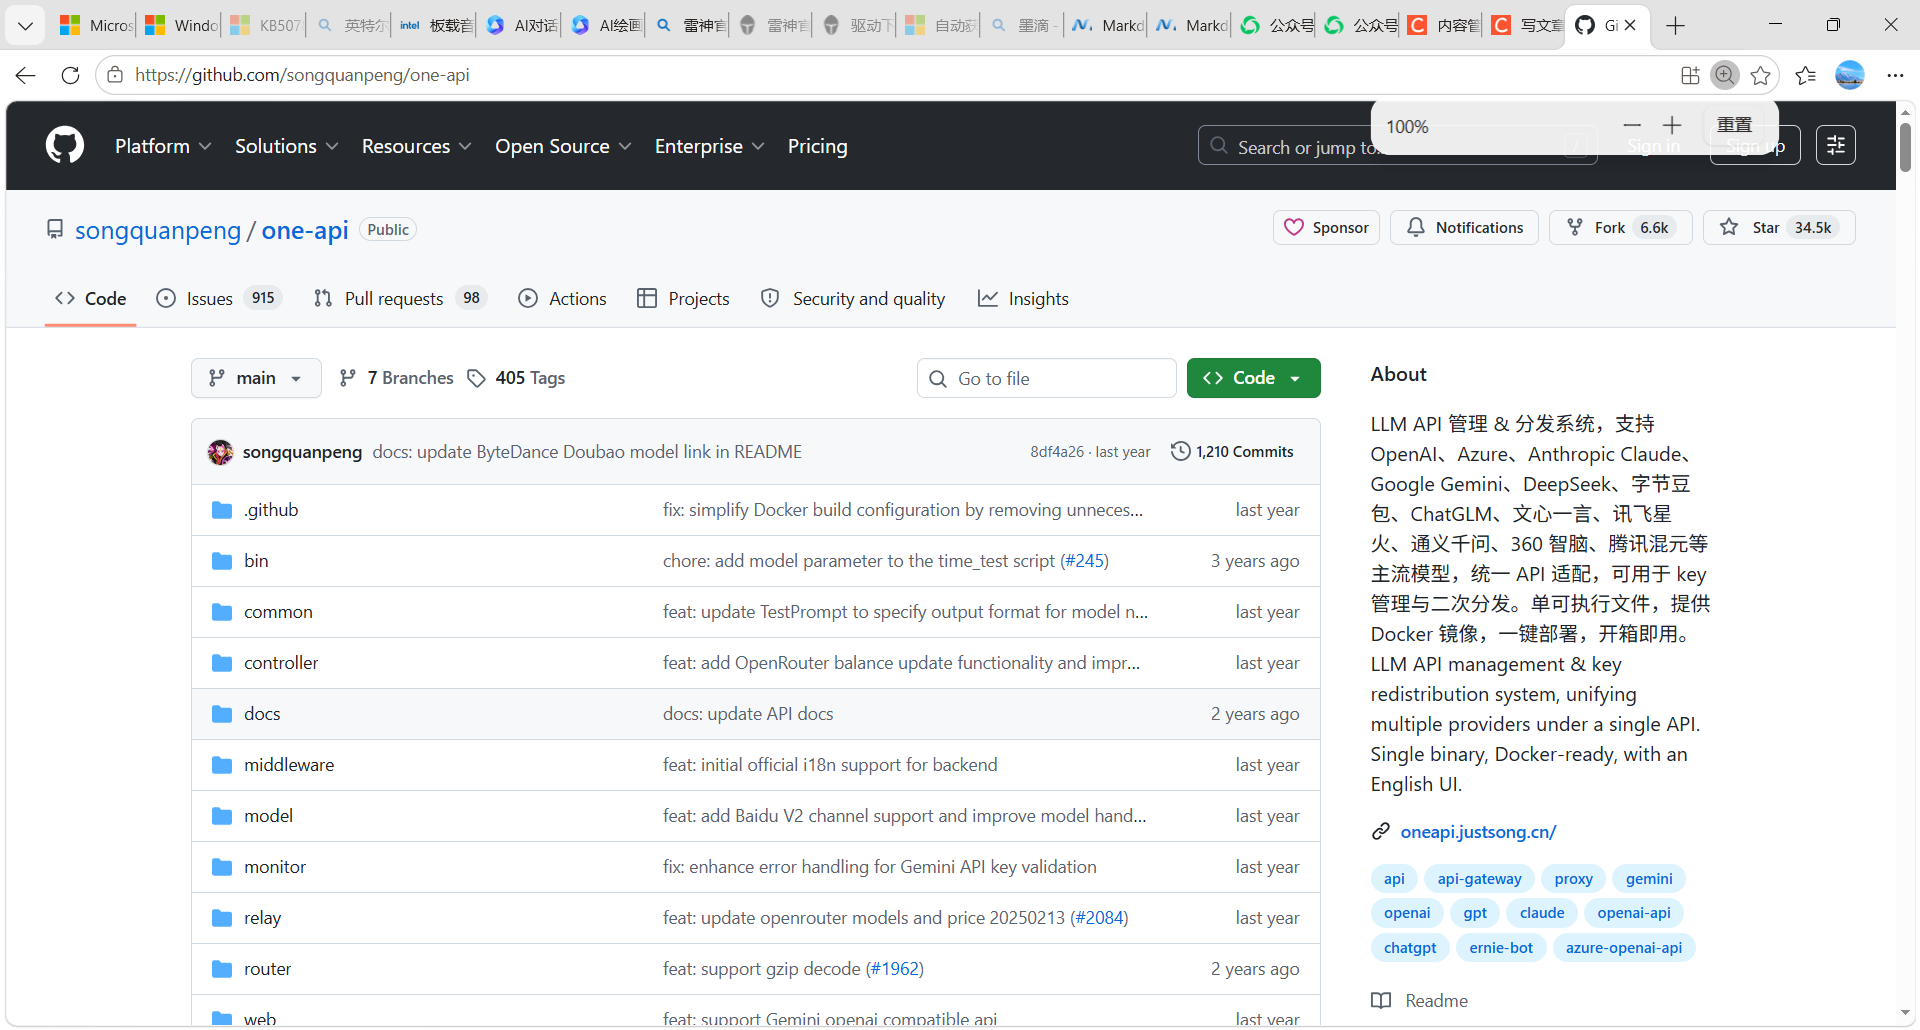Switch to the Issues tab
The width and height of the screenshot is (1920, 1030).
219,298
